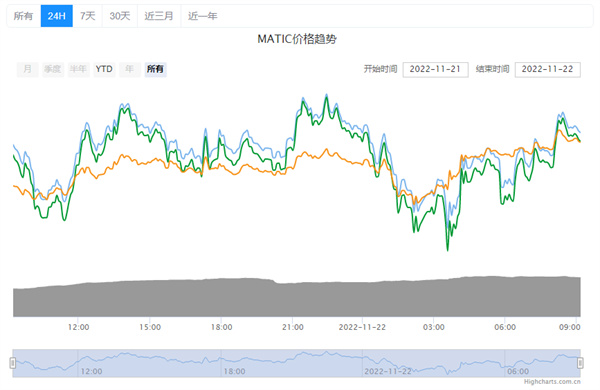Switch to the 近三月 tab
The image size is (600, 390).
coord(159,16)
